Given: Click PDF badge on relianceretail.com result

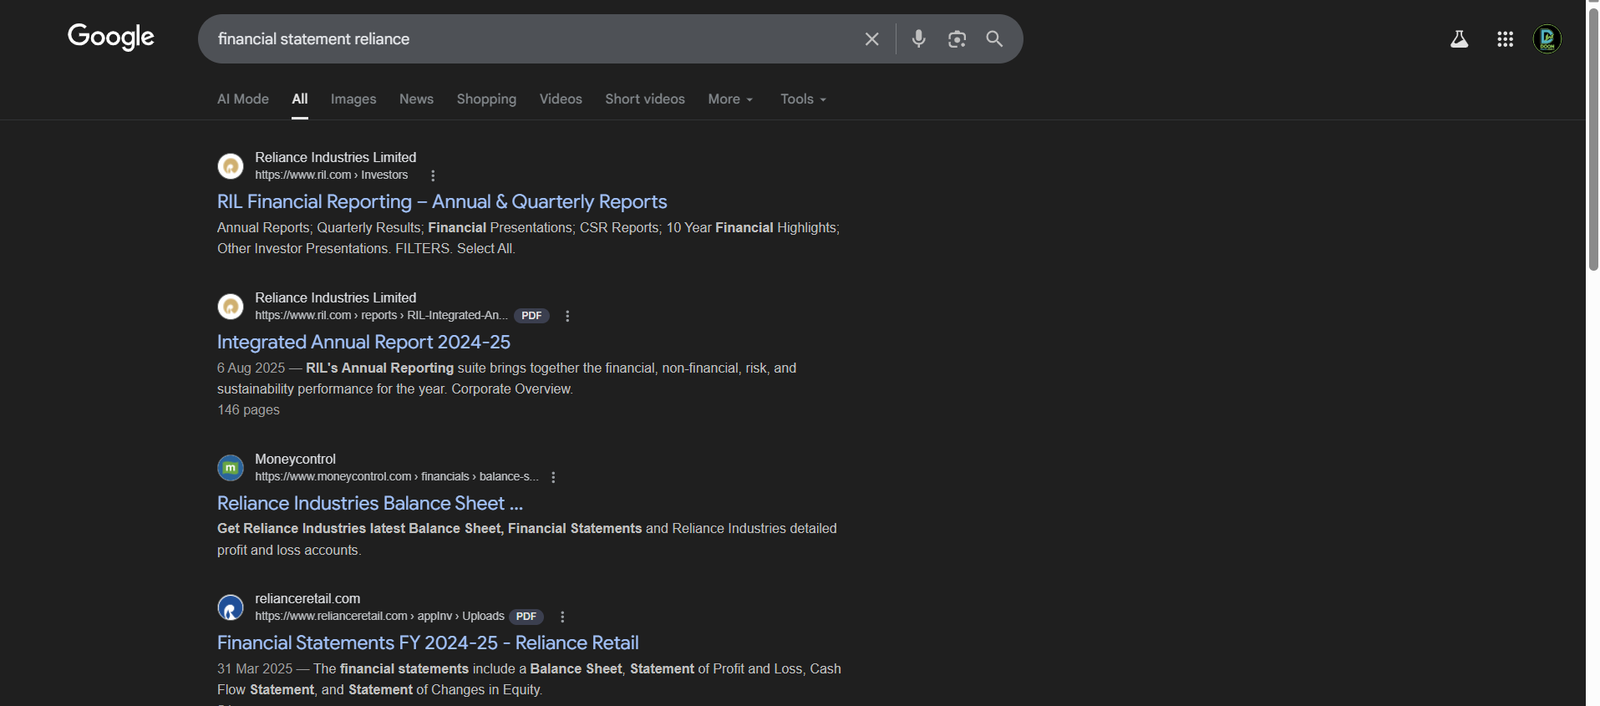Looking at the screenshot, I should 526,616.
